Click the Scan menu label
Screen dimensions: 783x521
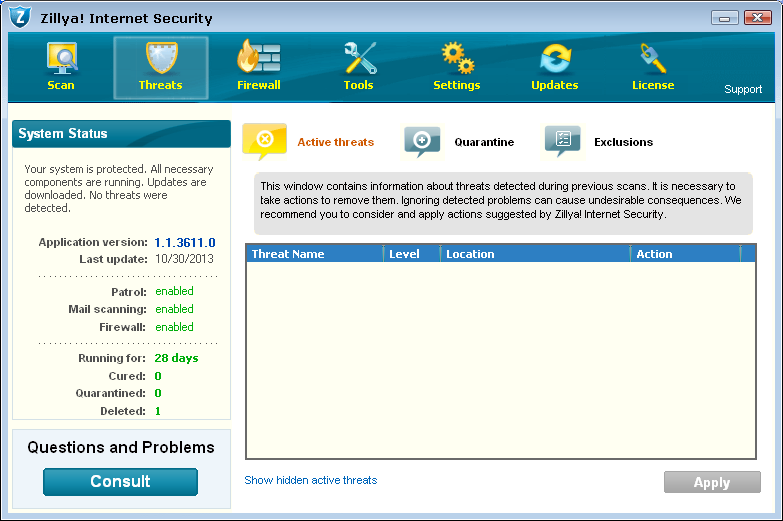tap(61, 85)
